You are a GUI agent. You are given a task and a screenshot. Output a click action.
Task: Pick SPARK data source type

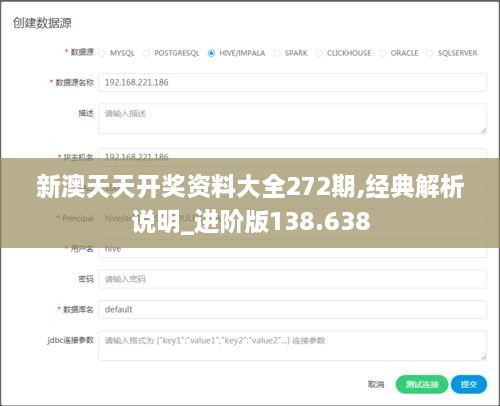(x=277, y=53)
